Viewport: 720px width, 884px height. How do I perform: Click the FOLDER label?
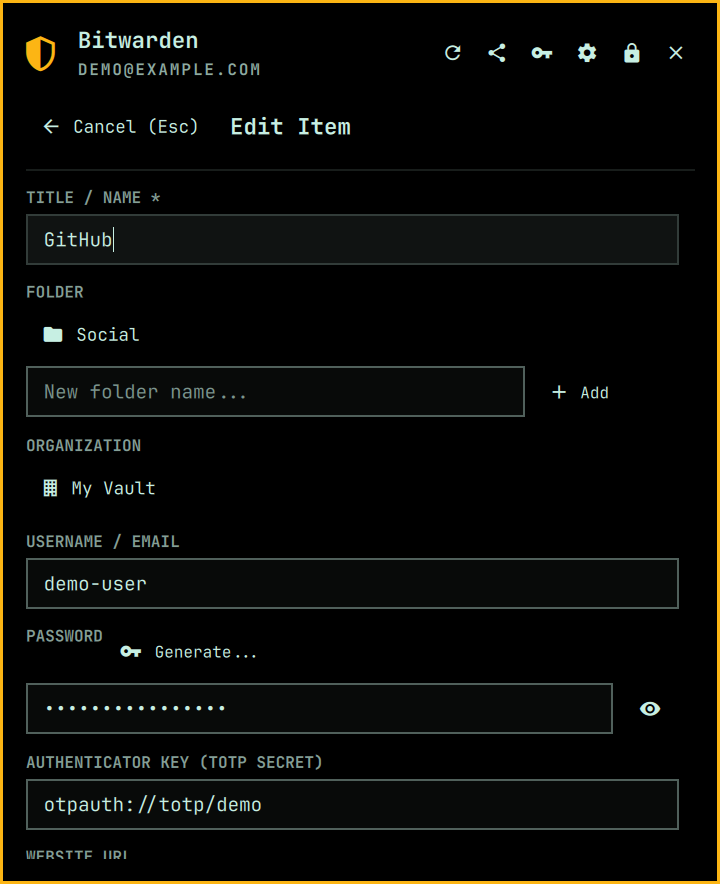click(55, 293)
